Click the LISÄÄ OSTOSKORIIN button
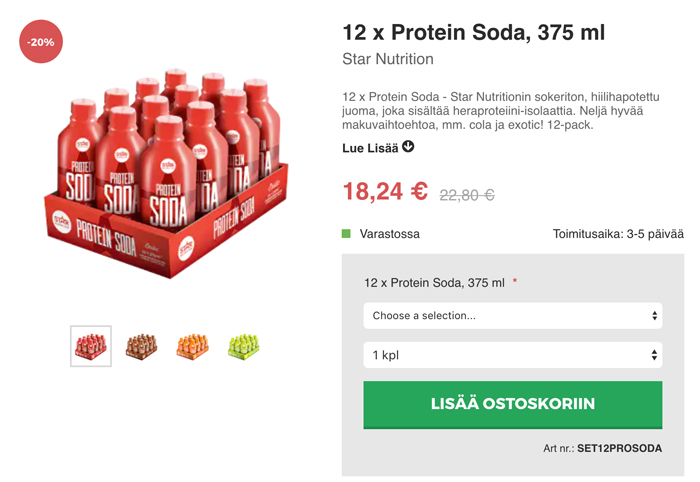Screen dimensions: 700x482 (x=512, y=405)
